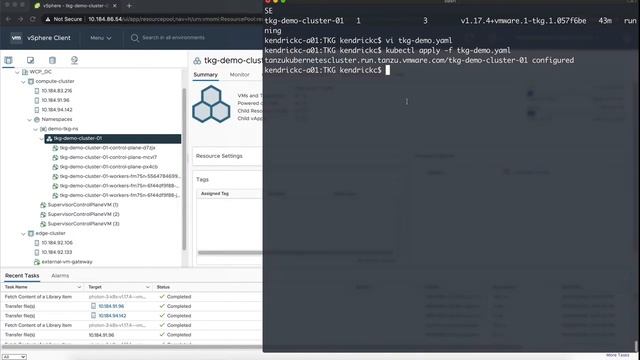640x360 pixels.
Task: Reload the page with browser refresh button
Action: point(33,19)
